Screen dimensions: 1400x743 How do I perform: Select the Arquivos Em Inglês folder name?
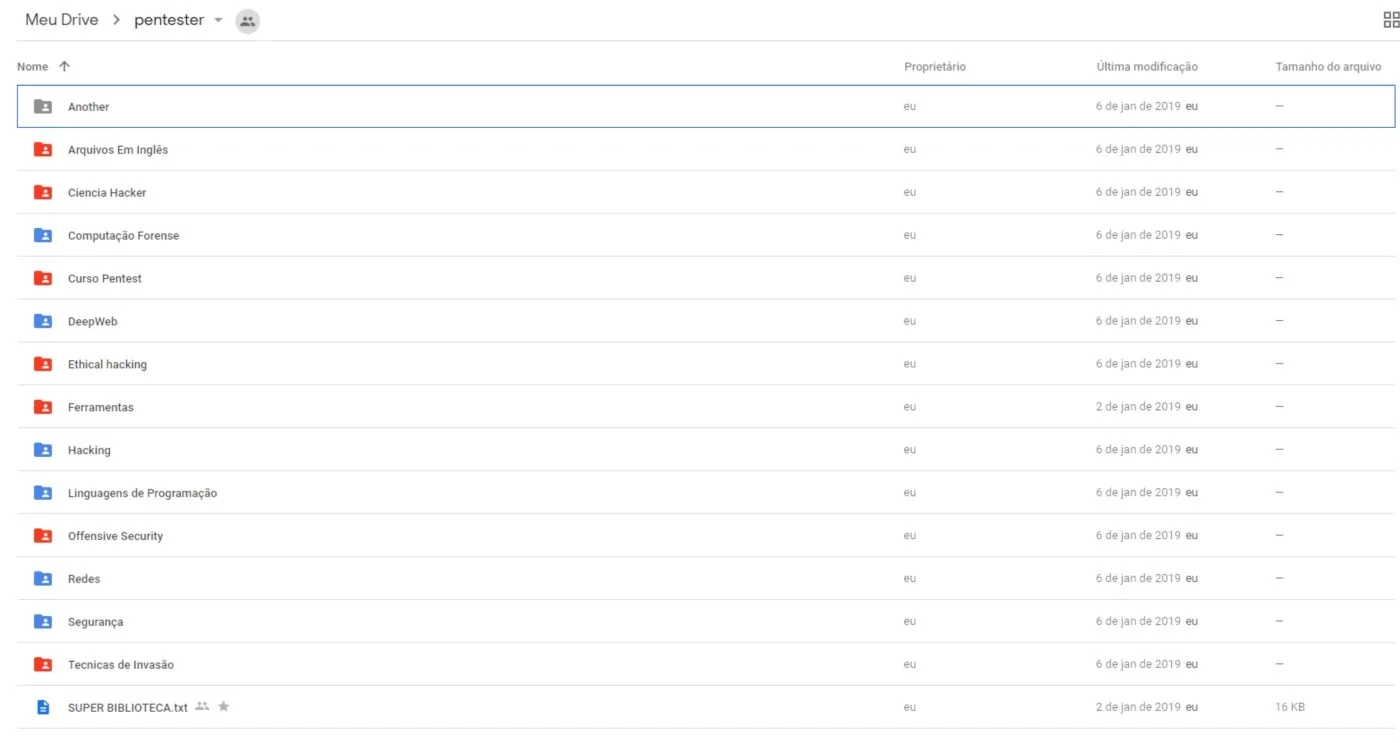[118, 150]
